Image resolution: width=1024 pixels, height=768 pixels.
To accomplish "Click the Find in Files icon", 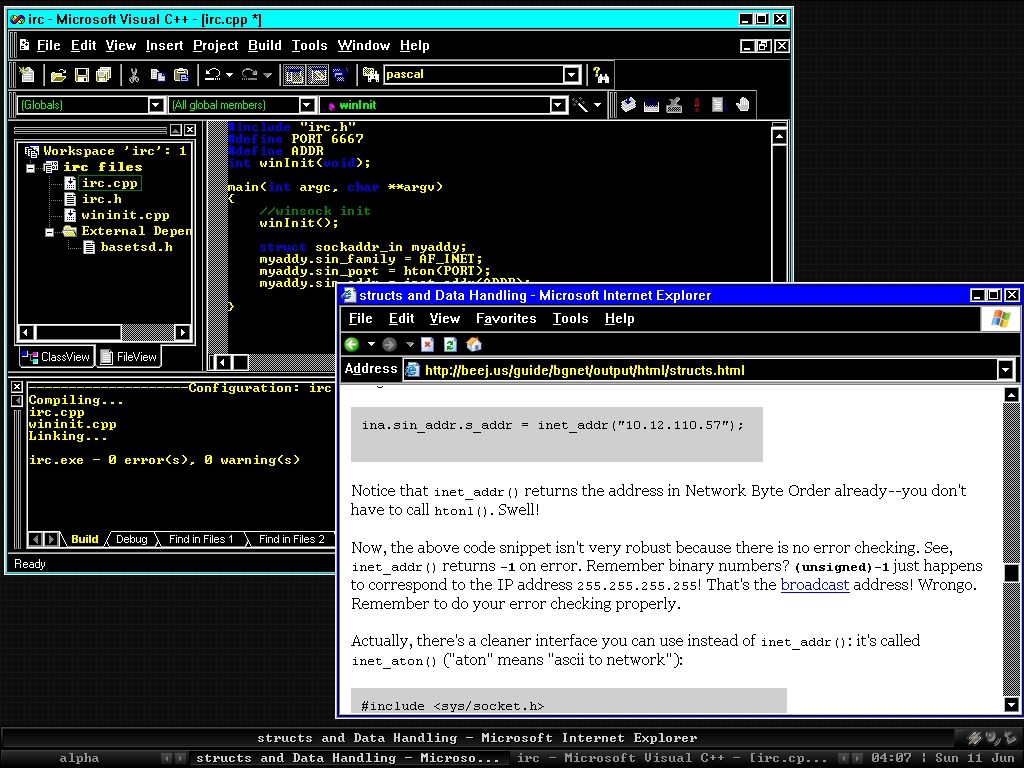I will [x=371, y=75].
